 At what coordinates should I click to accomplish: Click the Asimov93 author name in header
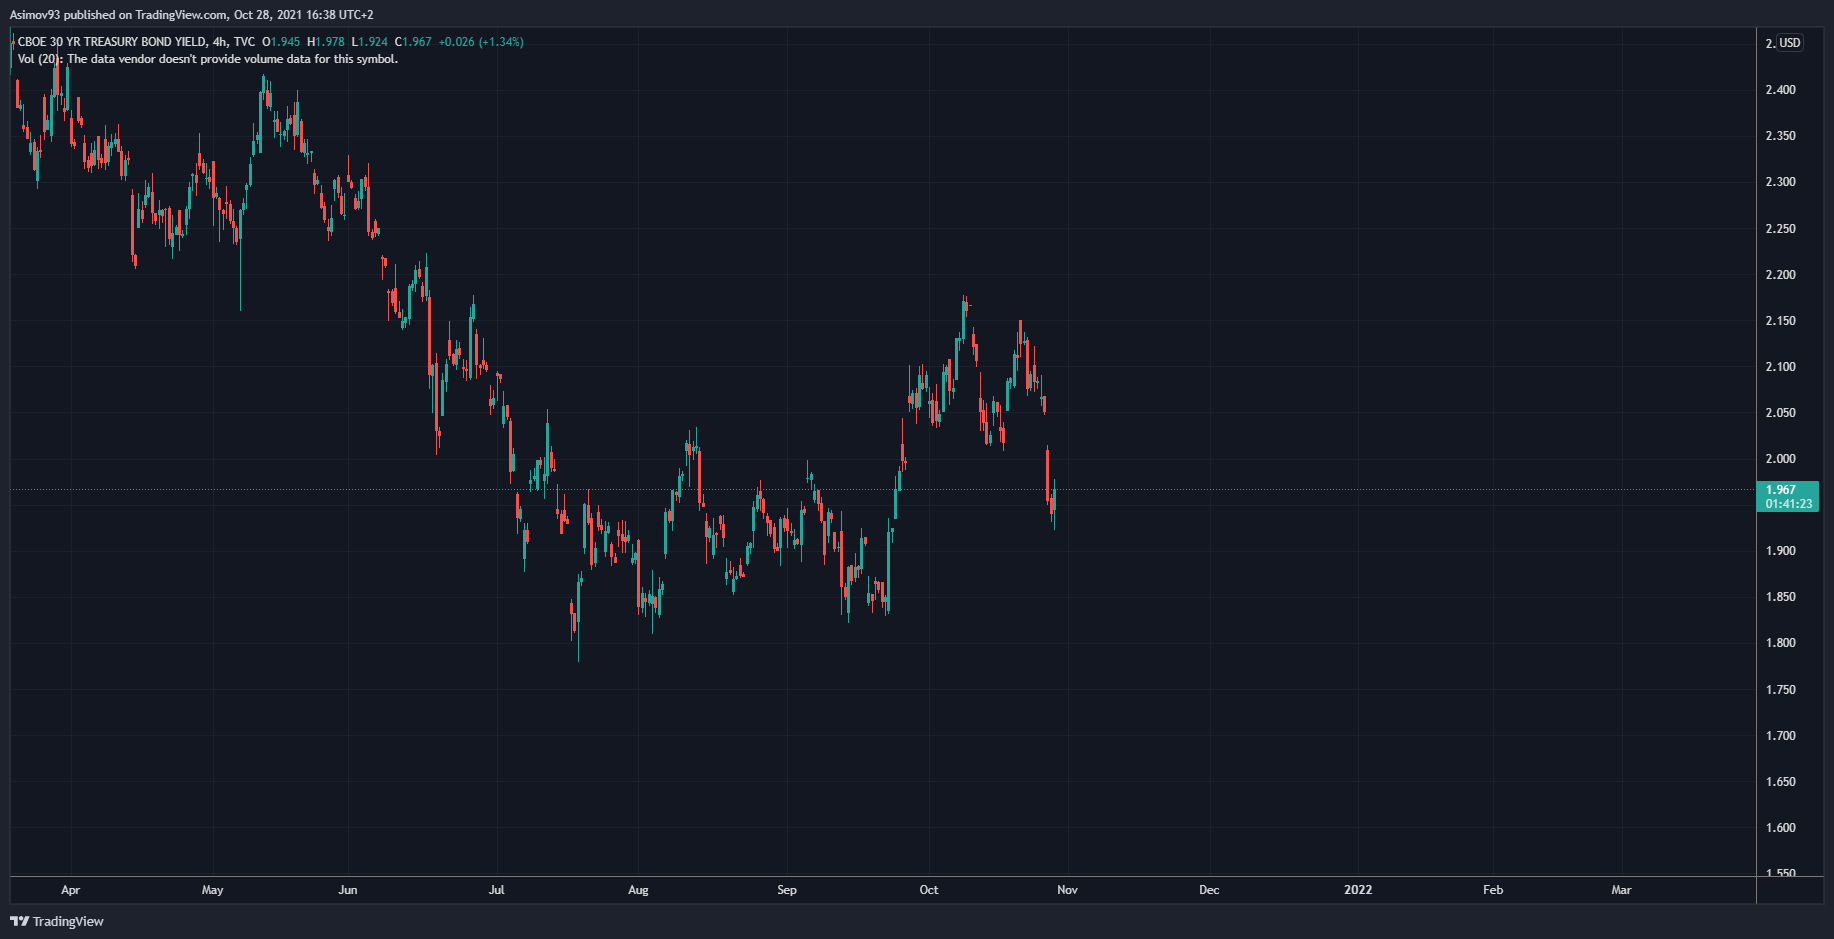pyautogui.click(x=35, y=15)
